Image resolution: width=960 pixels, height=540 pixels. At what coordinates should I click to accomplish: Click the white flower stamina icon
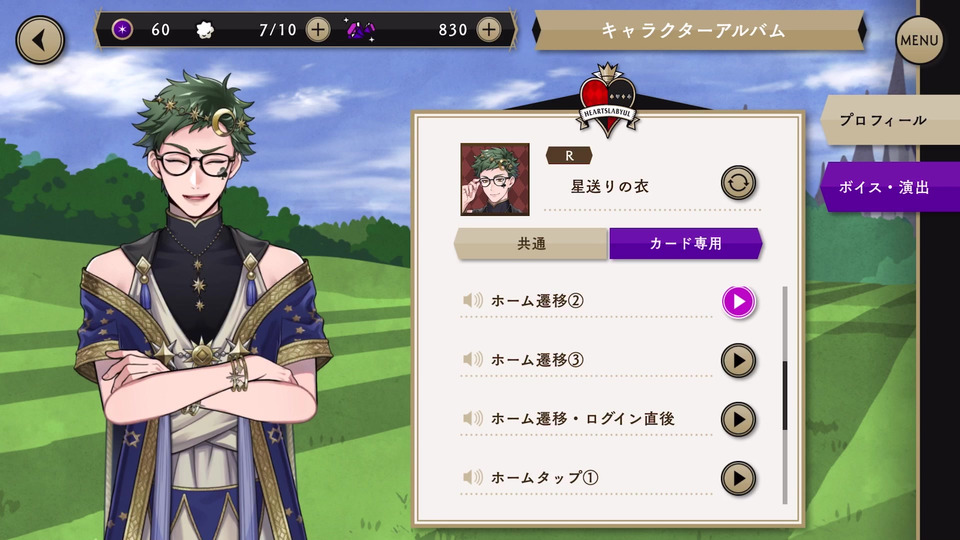coord(204,29)
